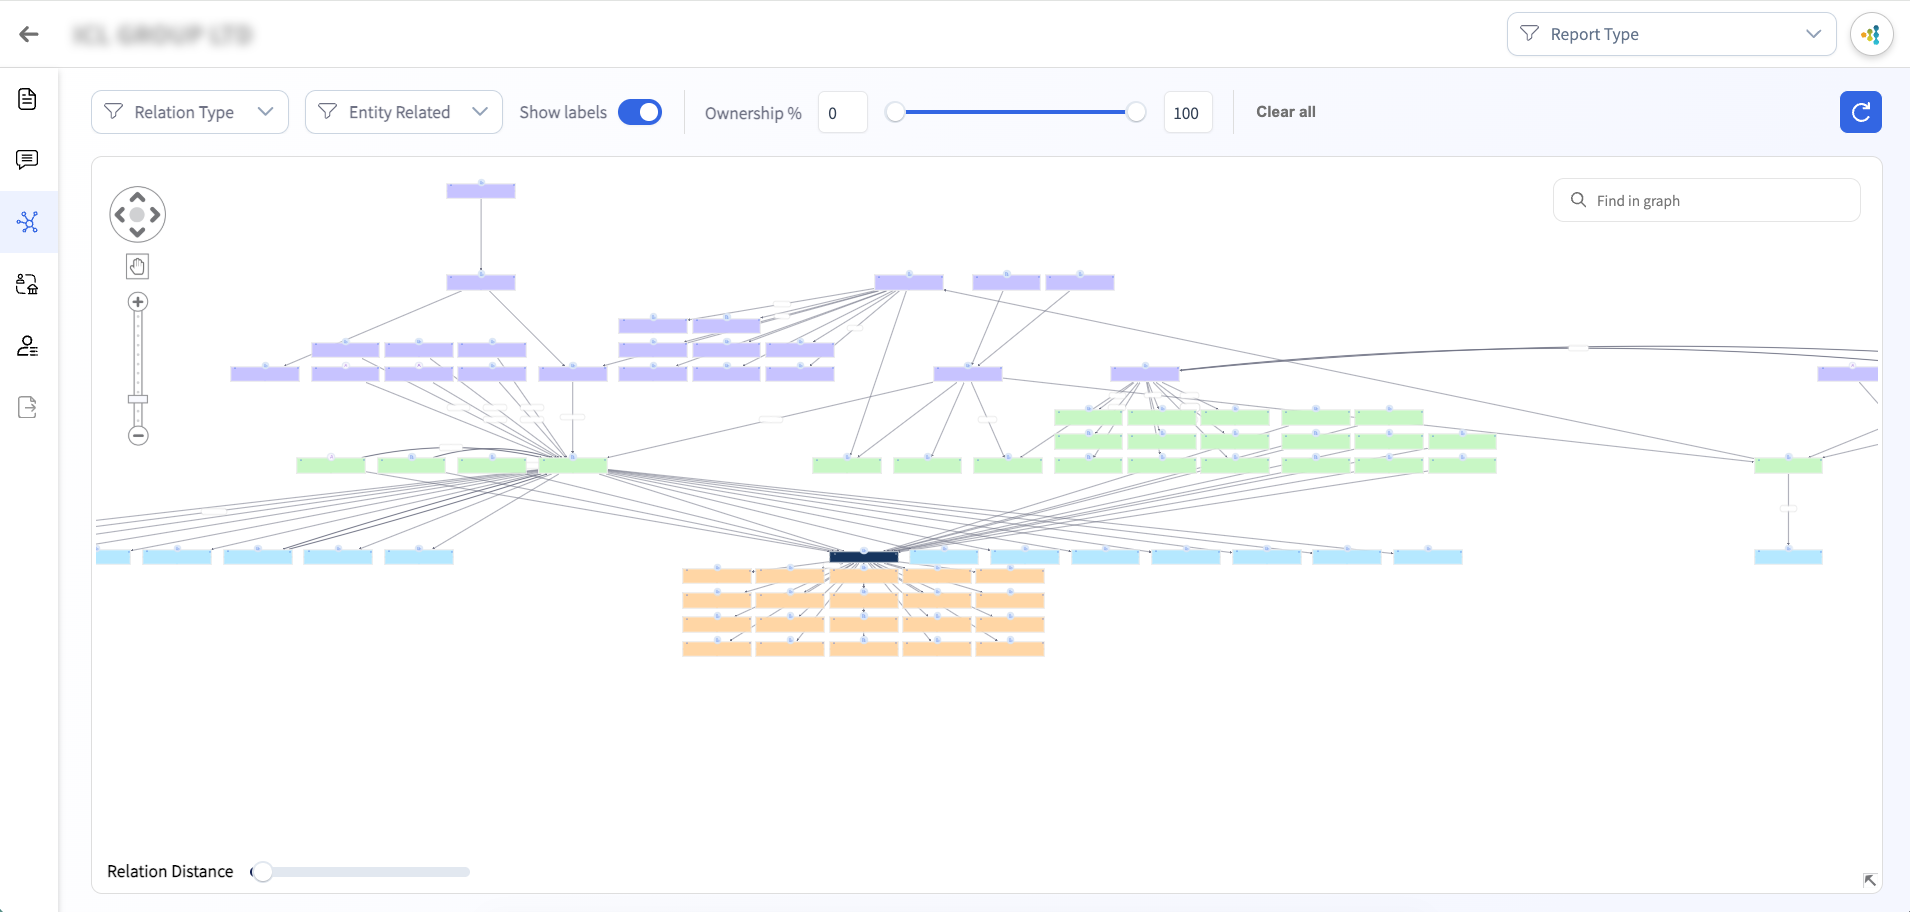The image size is (1920, 912).
Task: Click the Clear all button
Action: click(1285, 112)
